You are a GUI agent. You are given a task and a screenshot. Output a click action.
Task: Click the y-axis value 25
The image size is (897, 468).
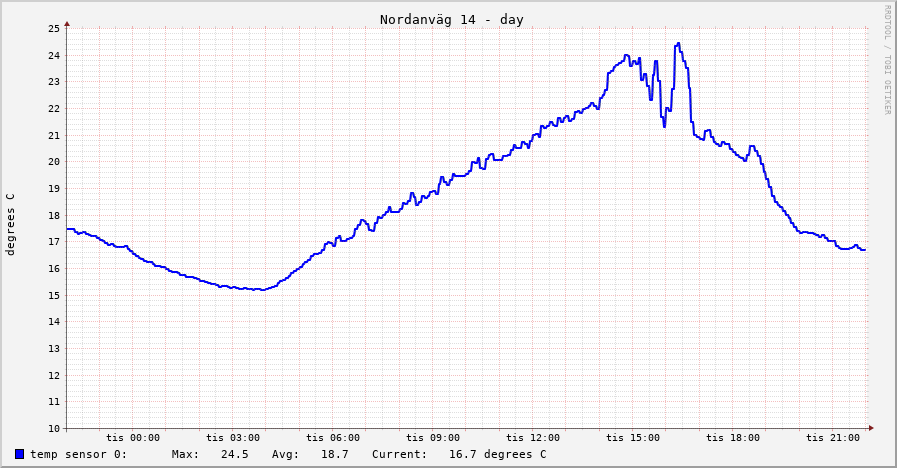54,29
